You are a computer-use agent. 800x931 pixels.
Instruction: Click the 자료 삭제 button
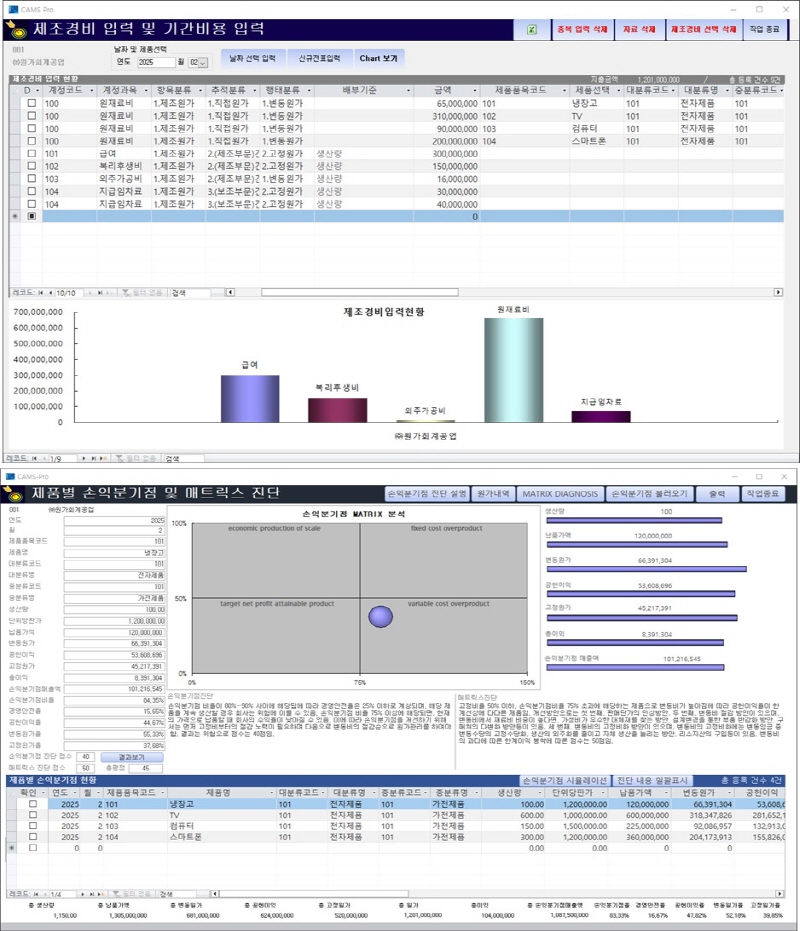639,29
